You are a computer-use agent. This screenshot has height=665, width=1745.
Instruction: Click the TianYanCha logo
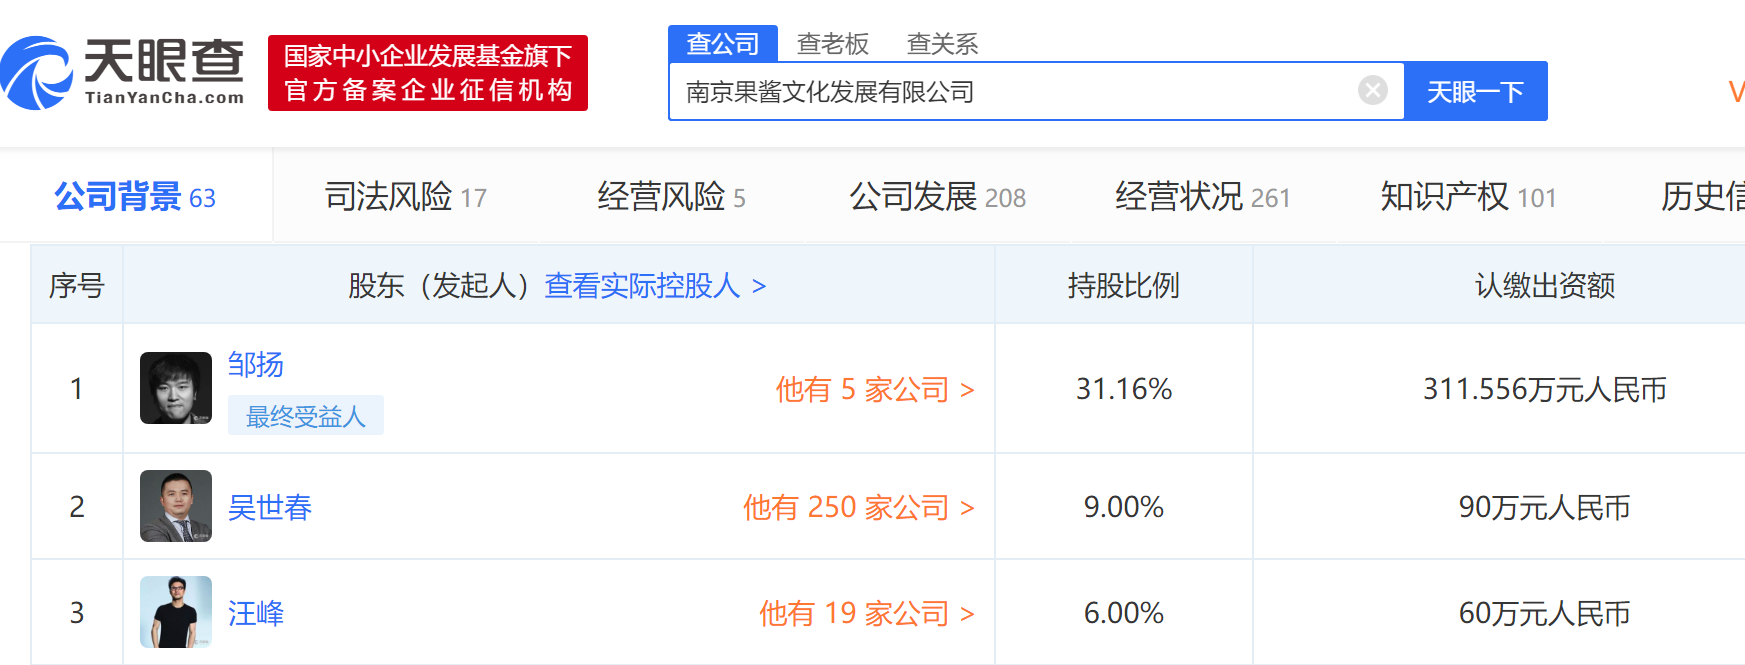coord(122,73)
